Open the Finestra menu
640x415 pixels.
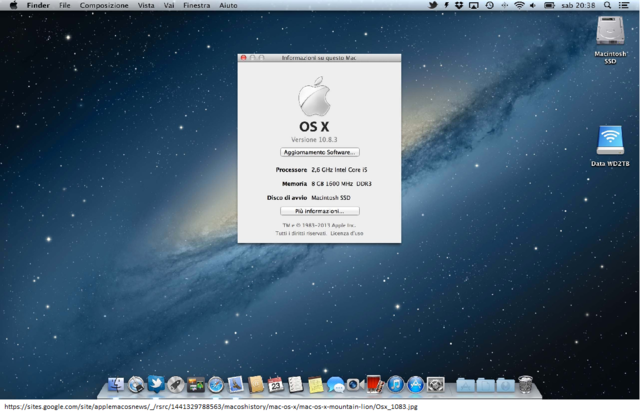tap(196, 5)
